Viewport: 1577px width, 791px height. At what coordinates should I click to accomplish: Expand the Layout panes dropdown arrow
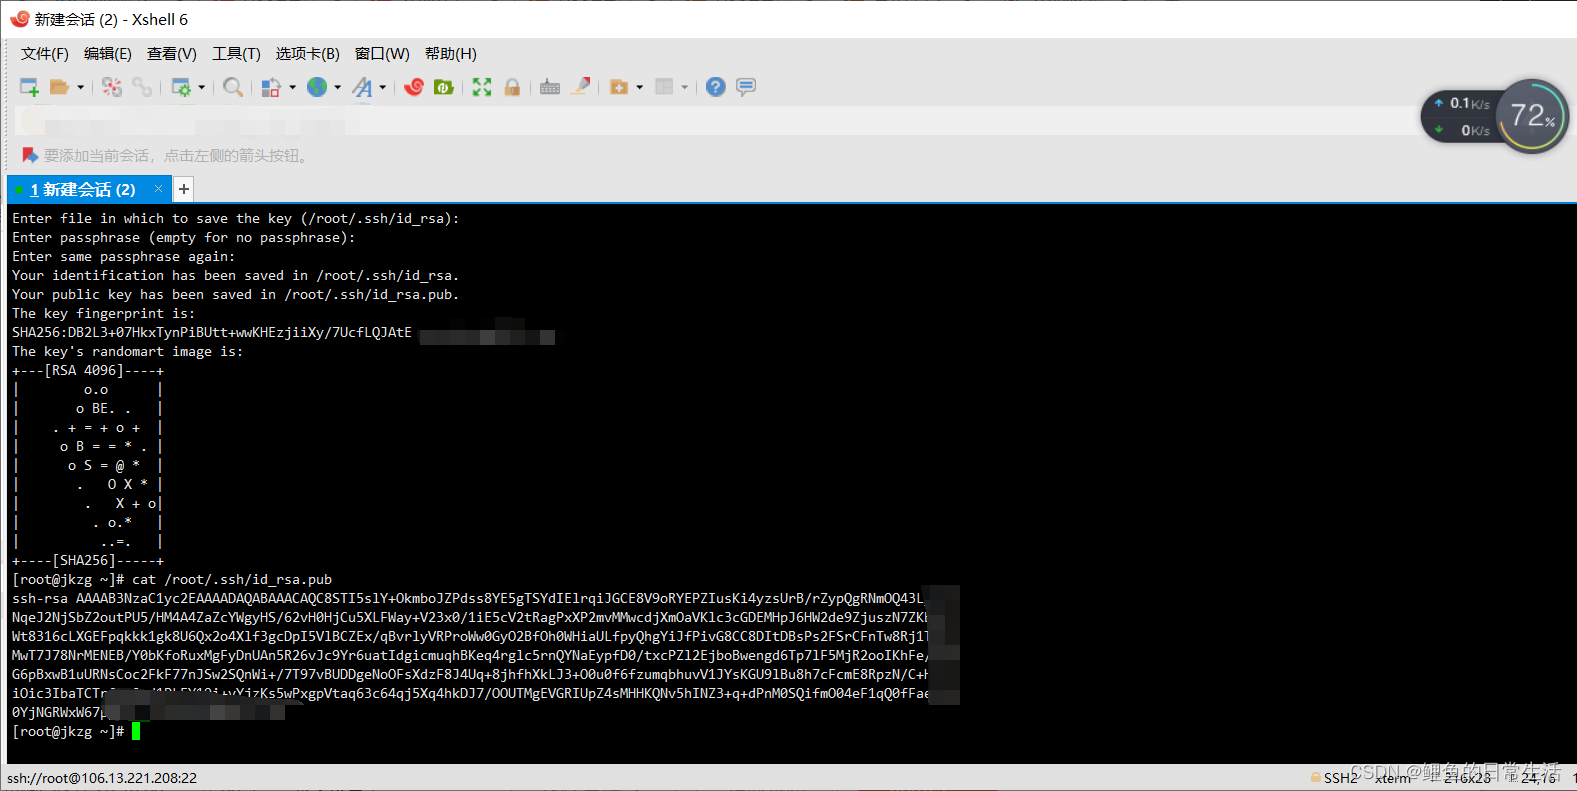(684, 87)
